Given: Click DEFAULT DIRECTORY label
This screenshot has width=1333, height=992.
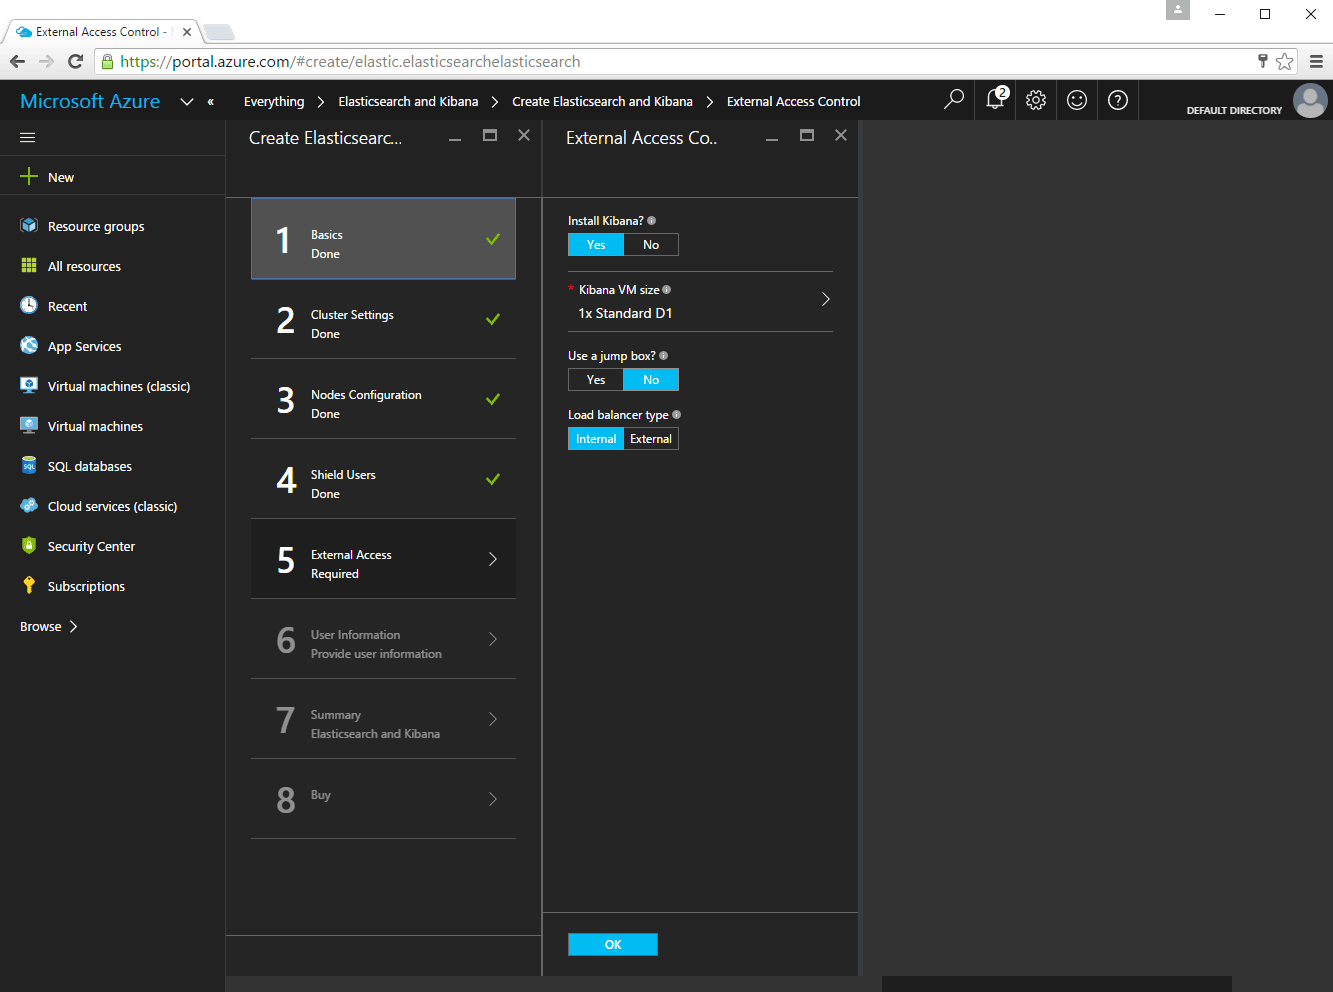Looking at the screenshot, I should tap(1234, 110).
